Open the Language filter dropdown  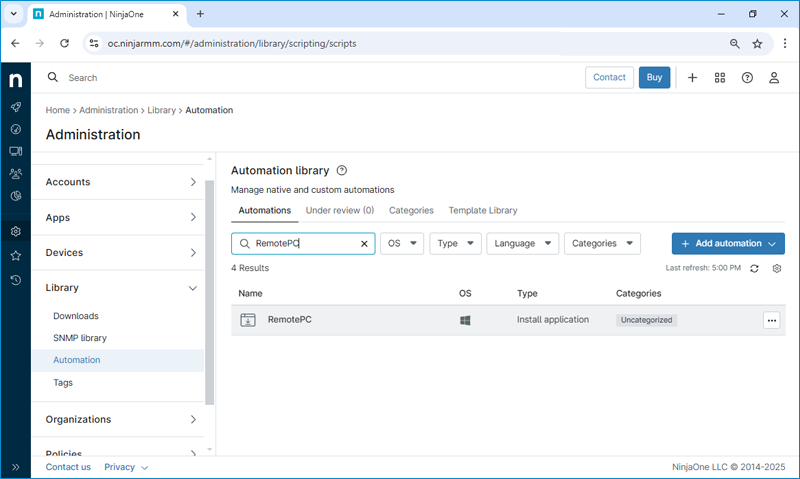[521, 243]
